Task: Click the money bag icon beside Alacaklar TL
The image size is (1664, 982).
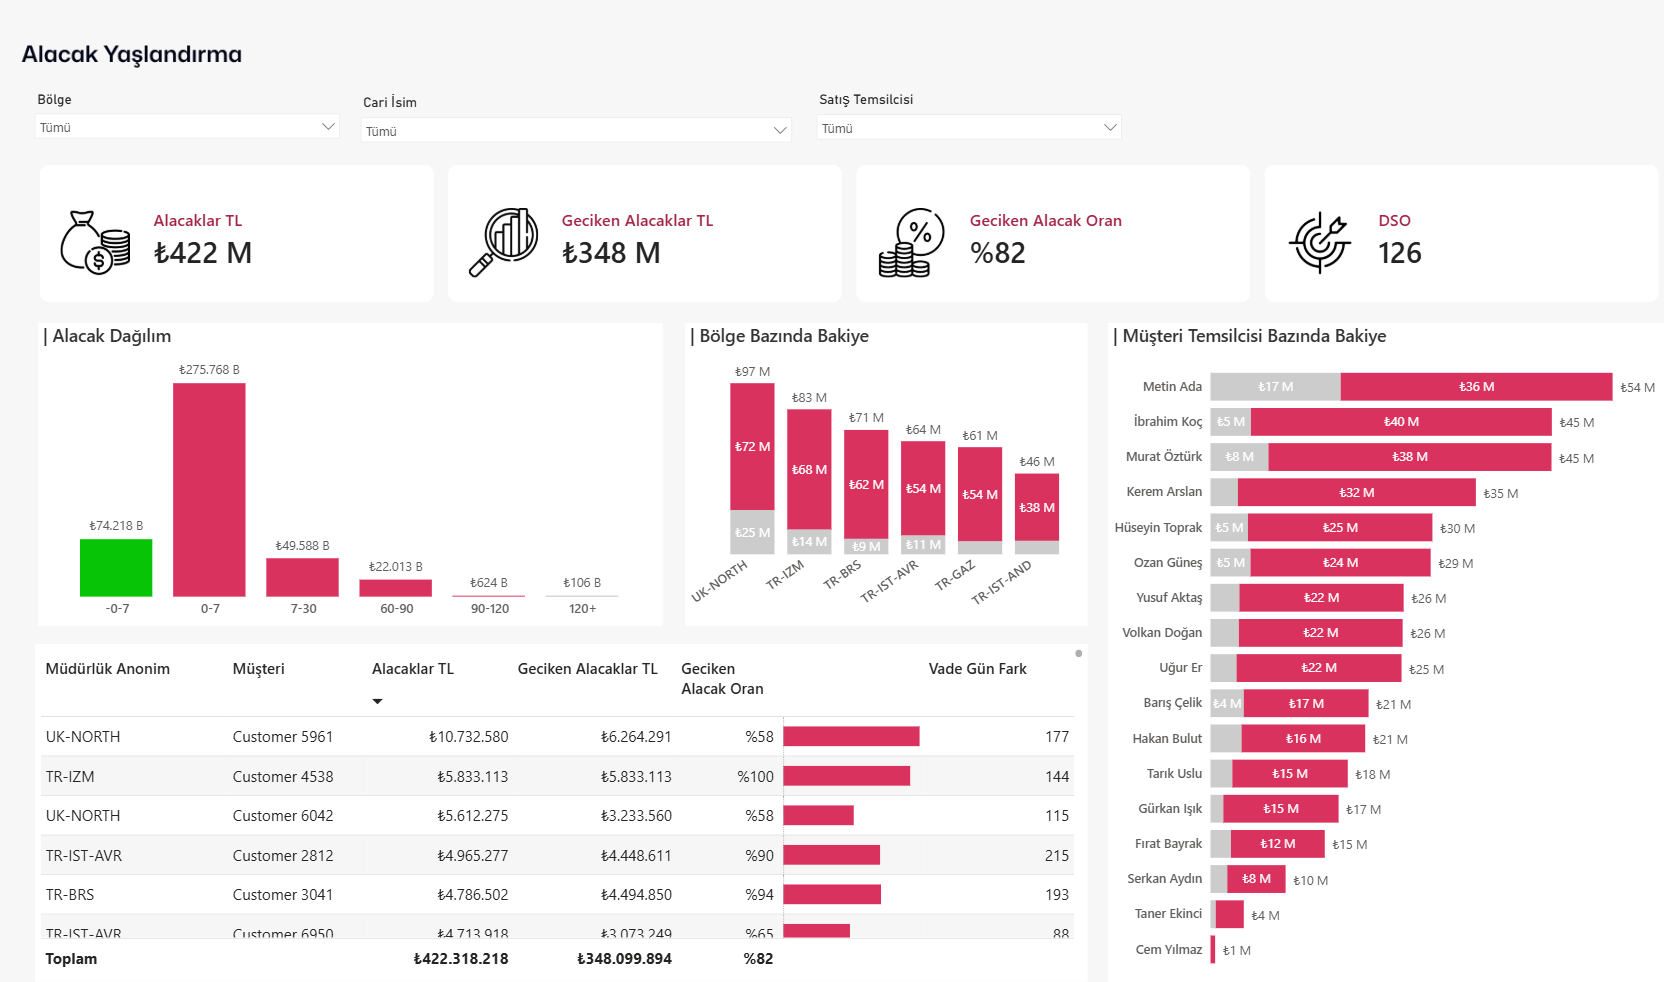Action: click(95, 242)
